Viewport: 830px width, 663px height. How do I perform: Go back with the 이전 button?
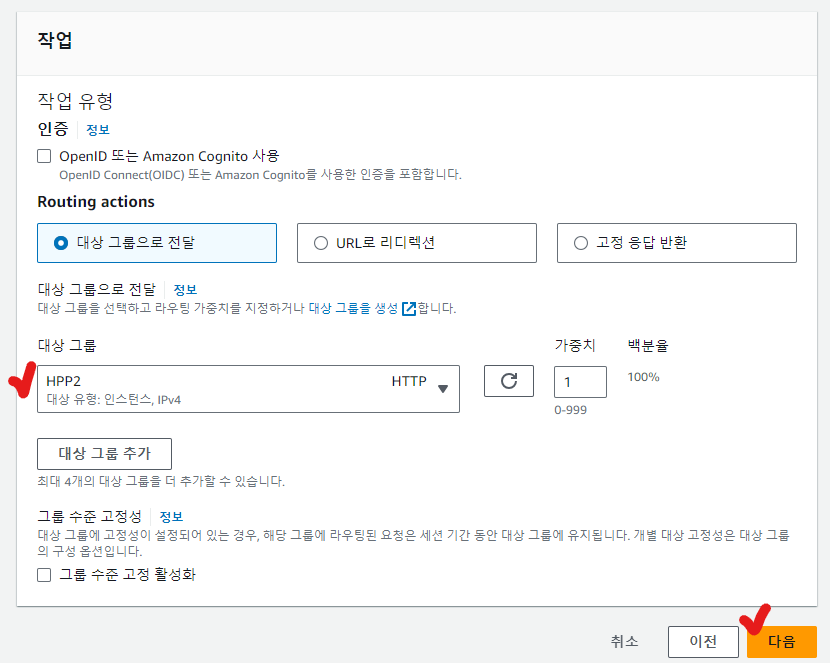[703, 642]
